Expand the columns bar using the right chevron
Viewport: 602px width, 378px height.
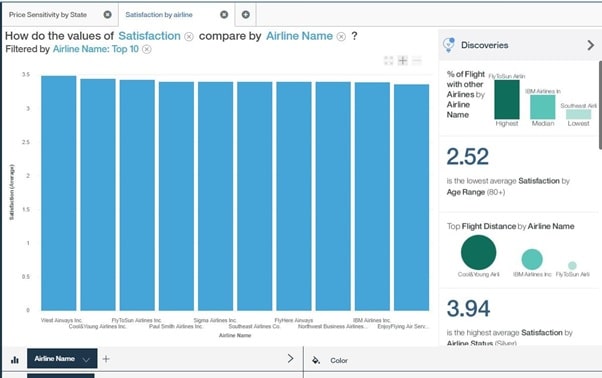(290, 358)
